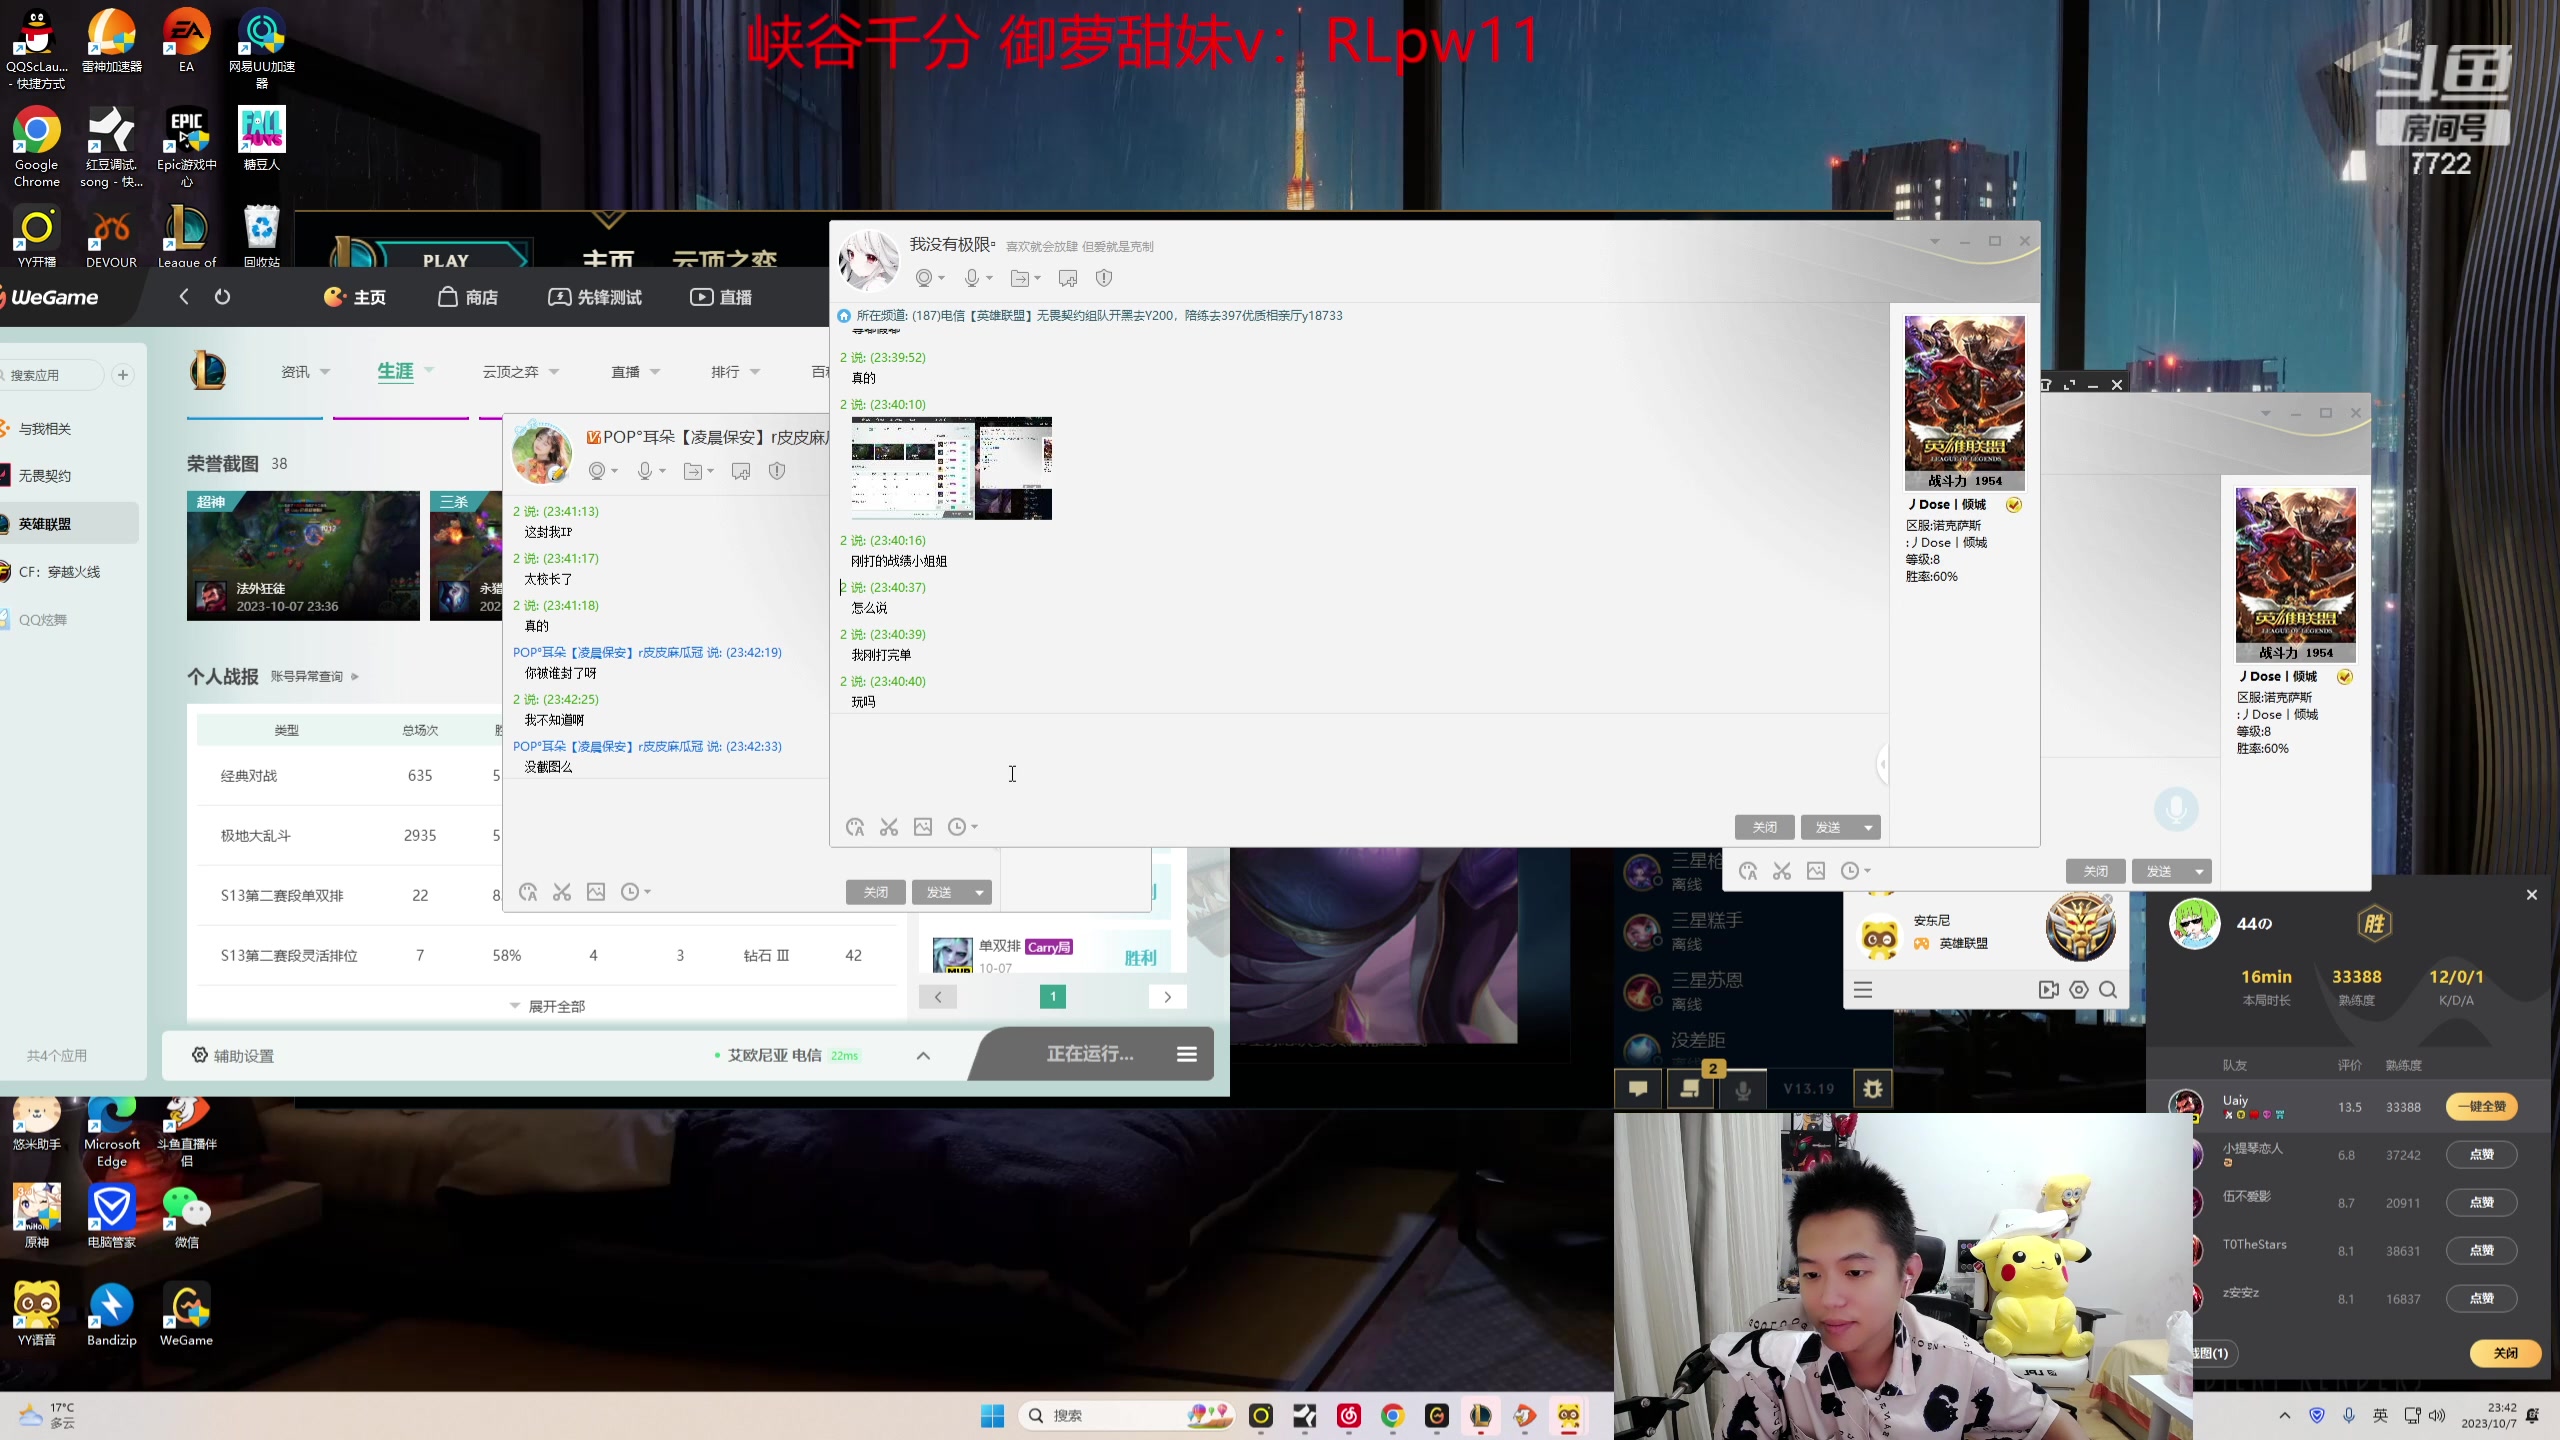The width and height of the screenshot is (2560, 1440).
Task: Click 一键全赞 button for Uaiy
Action: 2482,1106
